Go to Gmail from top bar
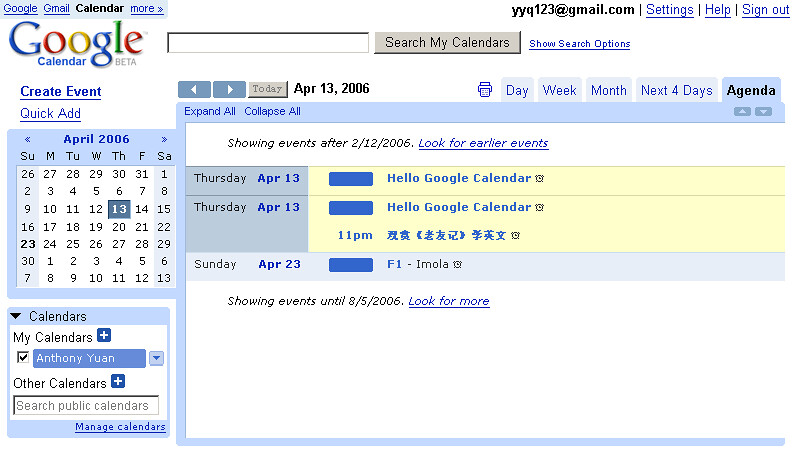Viewport: 792px width, 453px height. (57, 9)
